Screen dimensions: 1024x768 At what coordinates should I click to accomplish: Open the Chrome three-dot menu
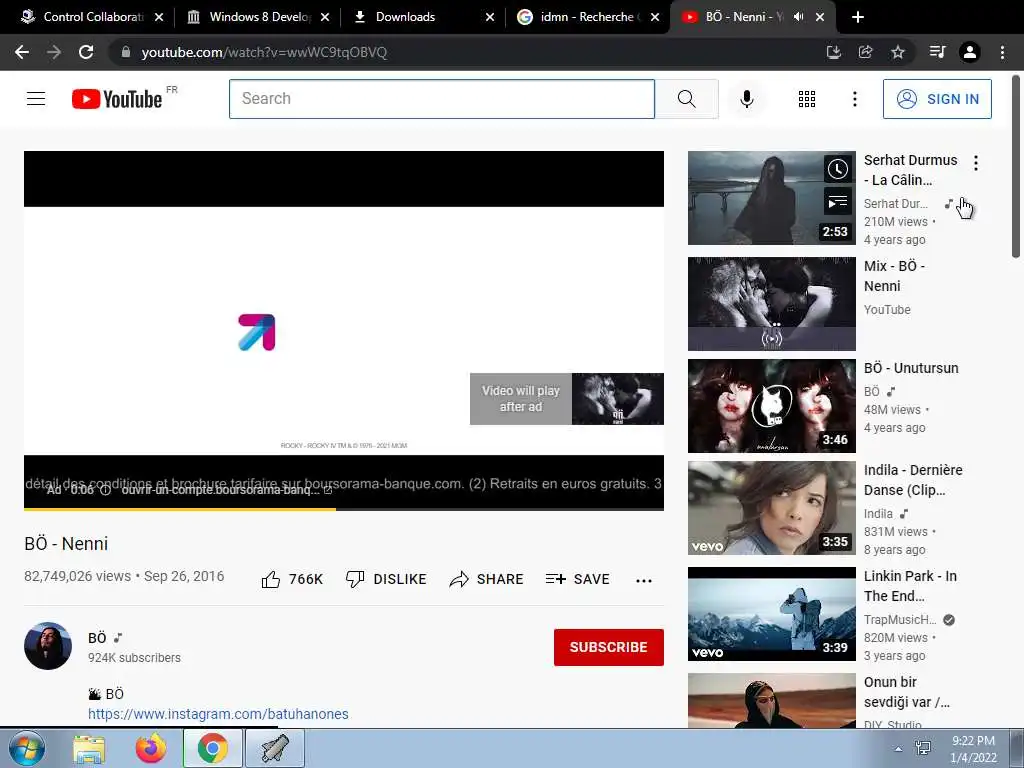1002,52
